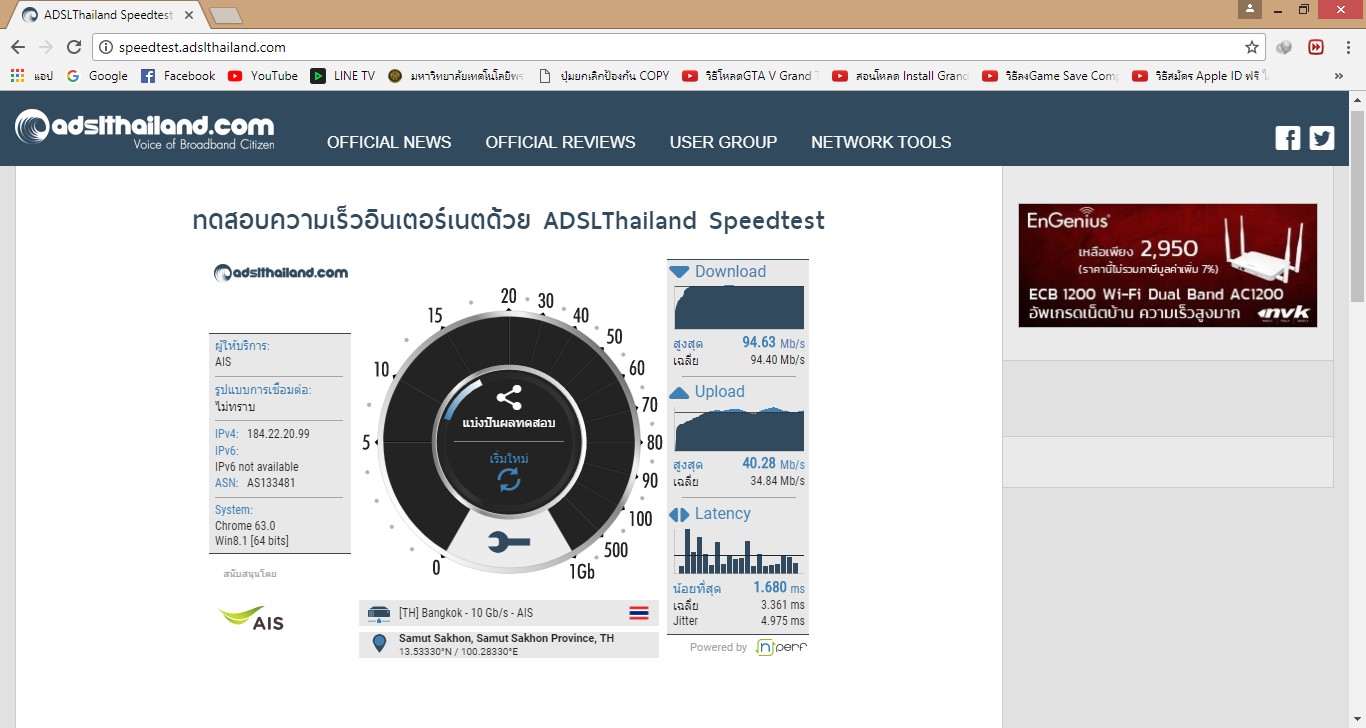Viewport: 1366px width, 728px height.
Task: Click the 1.680 ms minimum latency value
Action: [779, 588]
